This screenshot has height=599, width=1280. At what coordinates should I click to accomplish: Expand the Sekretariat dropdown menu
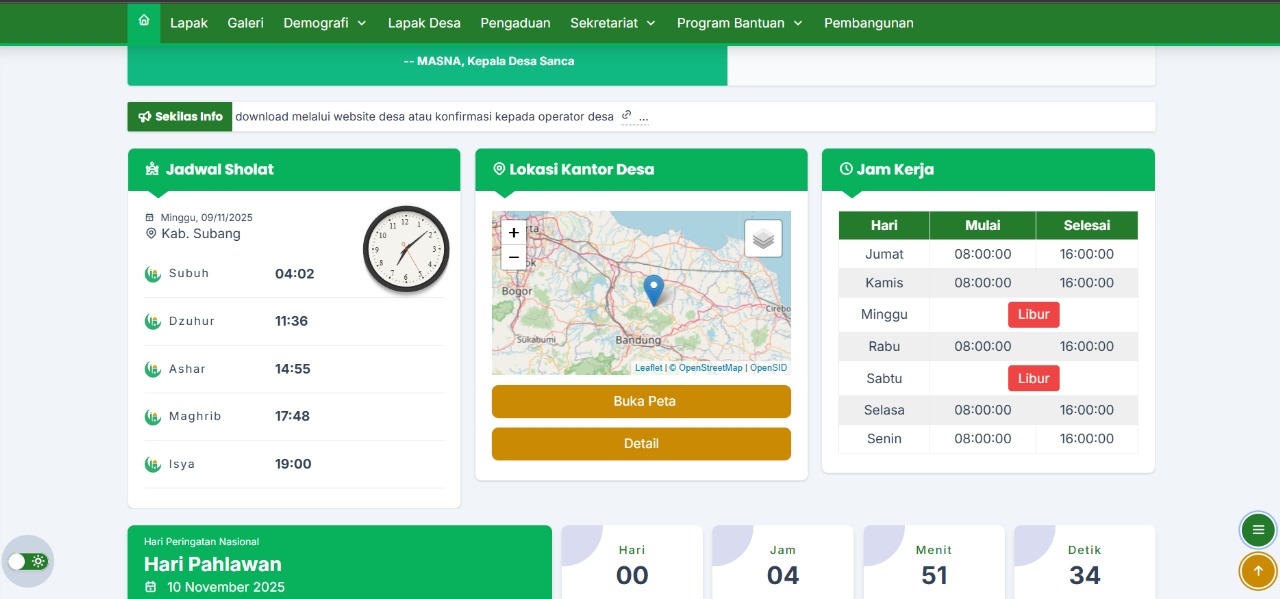[613, 23]
